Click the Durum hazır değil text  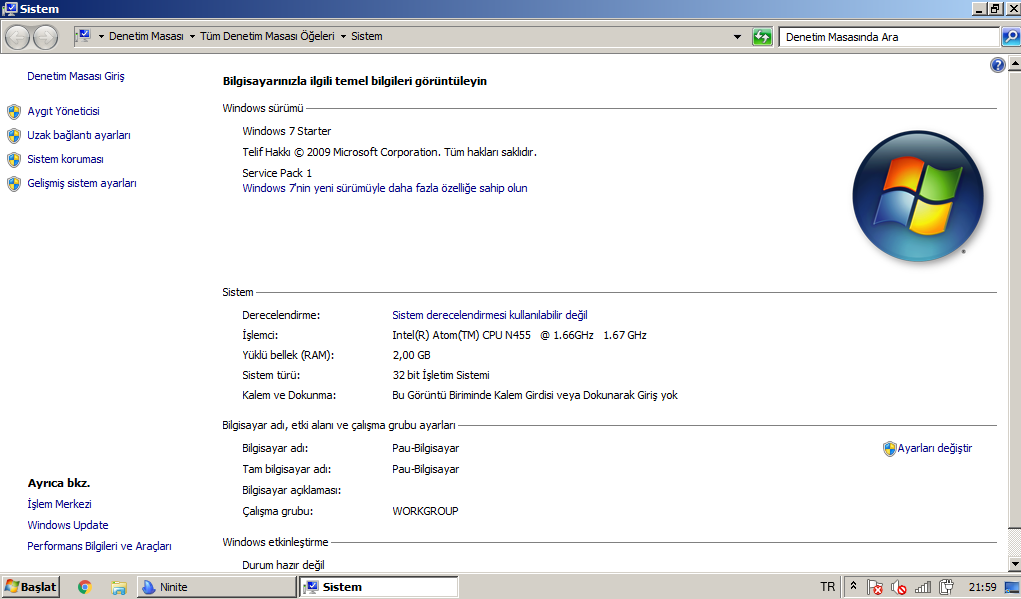283,565
